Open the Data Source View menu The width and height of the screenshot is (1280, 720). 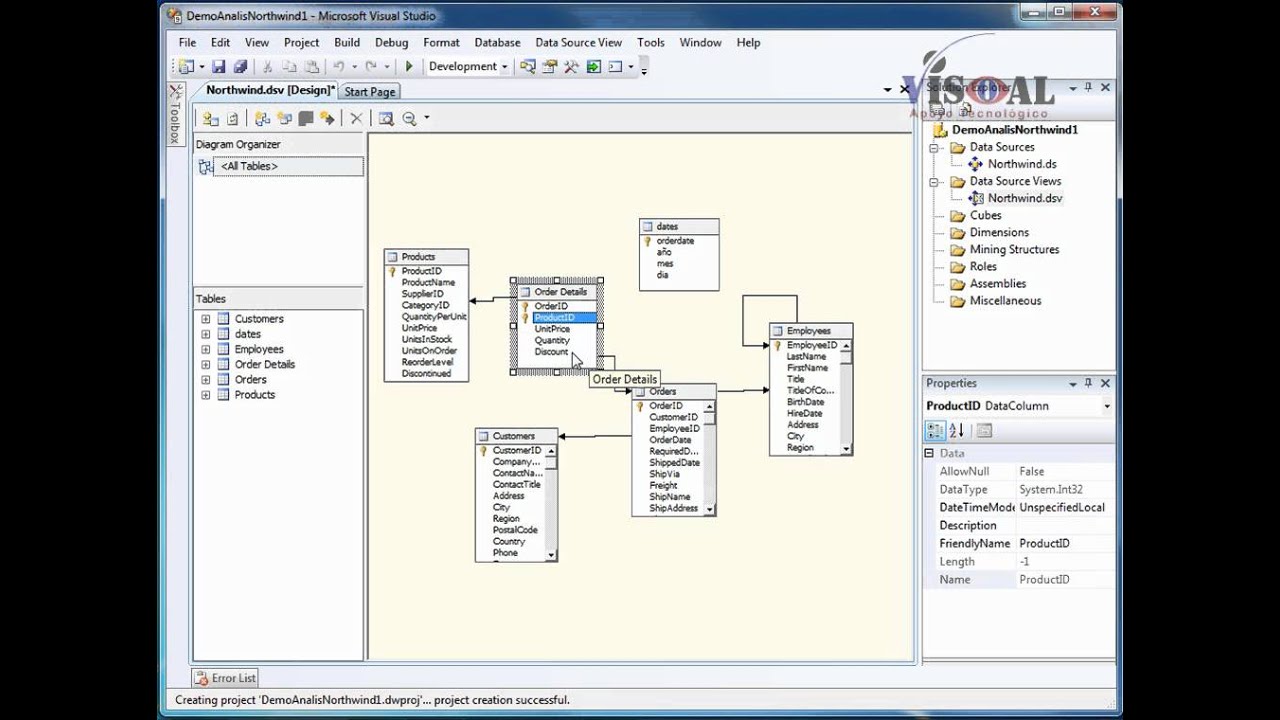tap(578, 42)
